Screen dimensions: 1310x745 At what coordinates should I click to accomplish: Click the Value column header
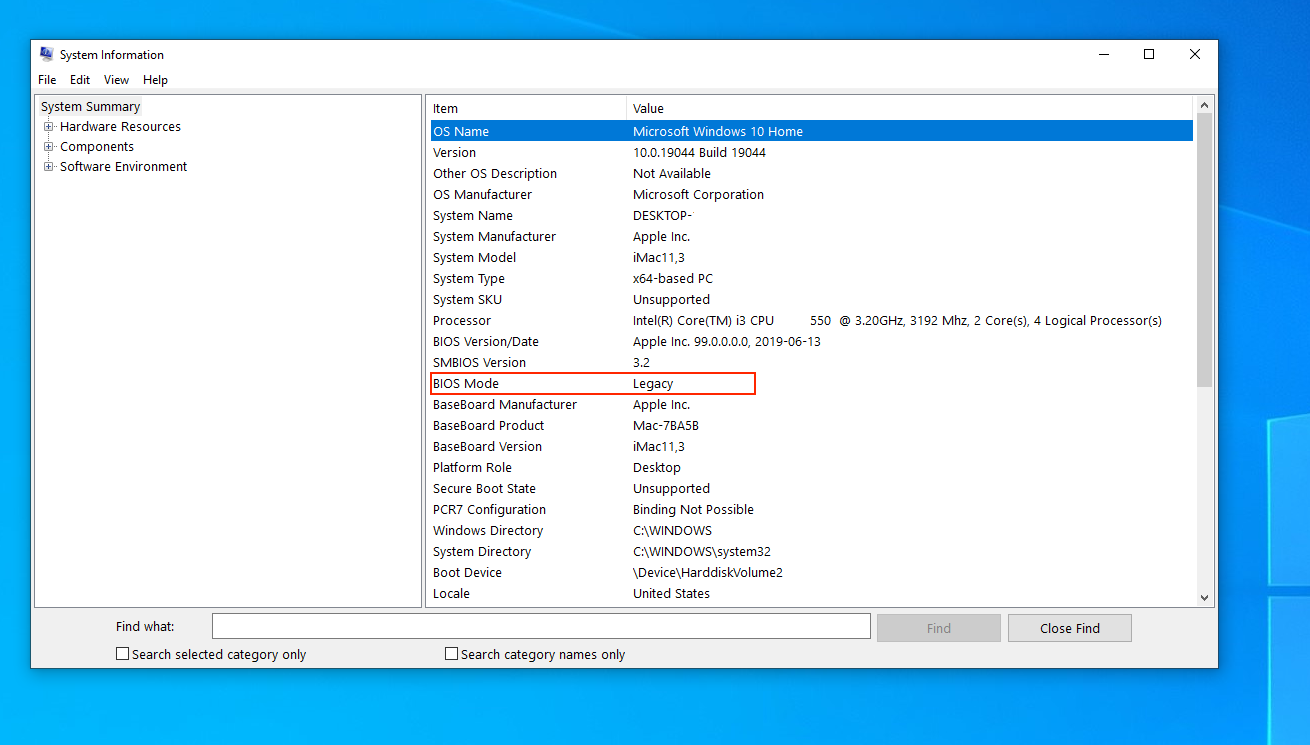click(x=910, y=108)
